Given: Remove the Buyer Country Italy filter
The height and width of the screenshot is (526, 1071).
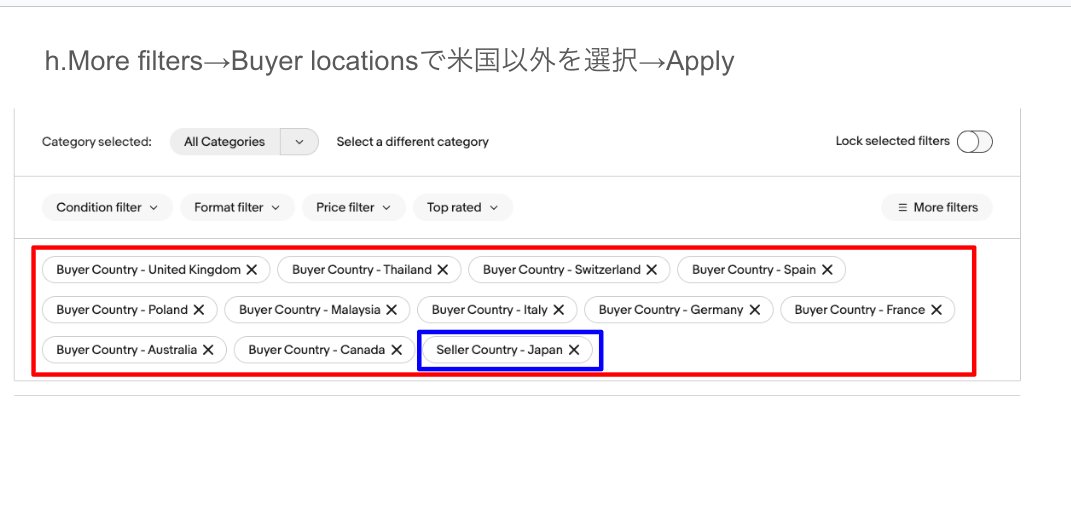Looking at the screenshot, I should 559,310.
